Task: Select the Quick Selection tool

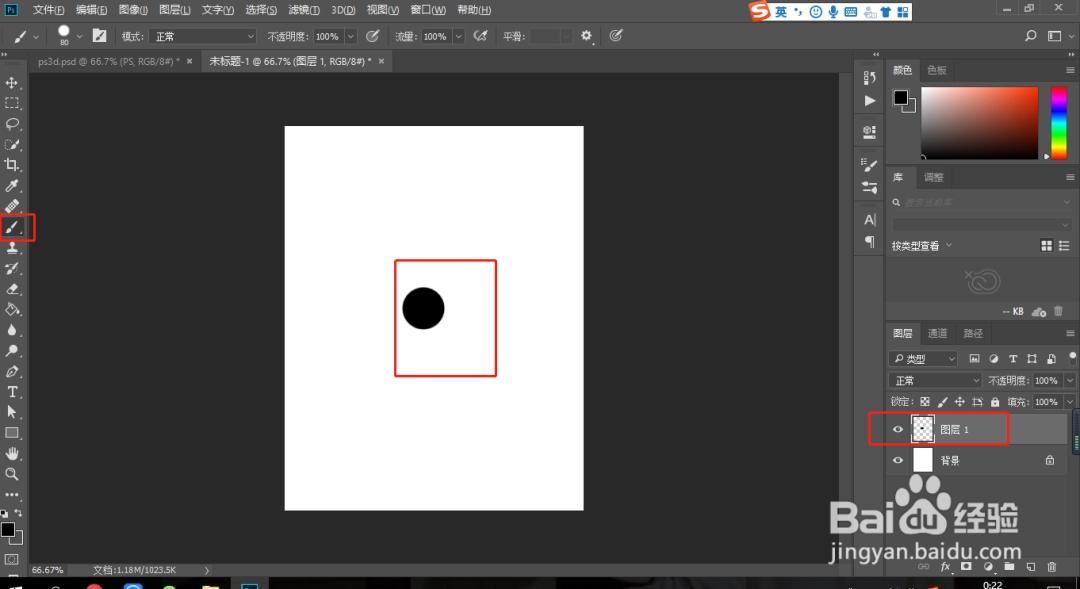Action: 12,145
